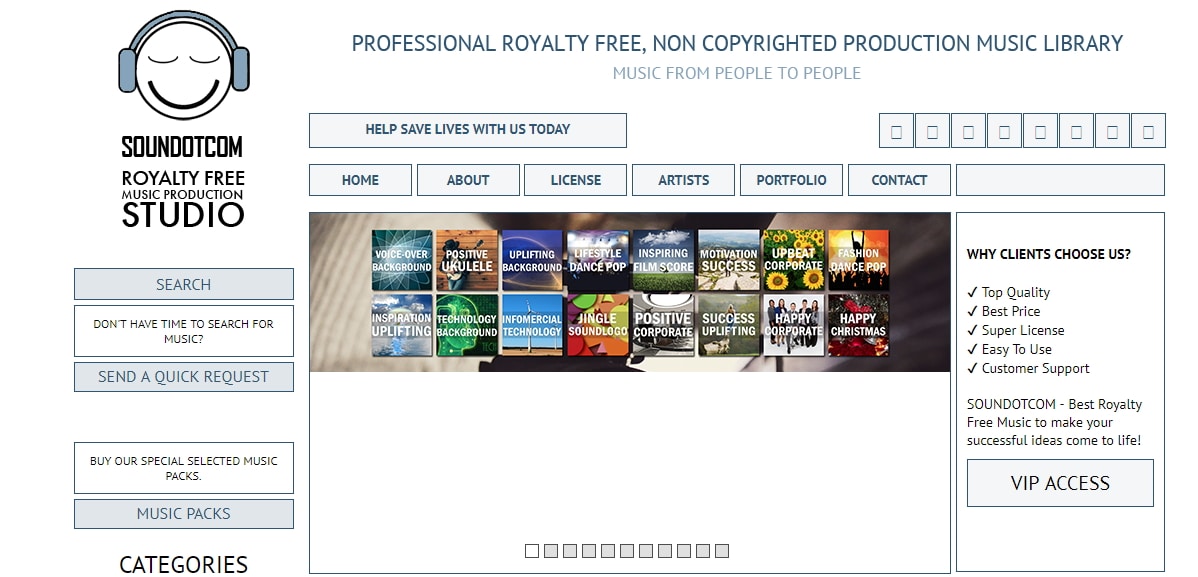Open the Voice-Over Background tile
This screenshot has height=577, width=1198.
click(x=402, y=260)
